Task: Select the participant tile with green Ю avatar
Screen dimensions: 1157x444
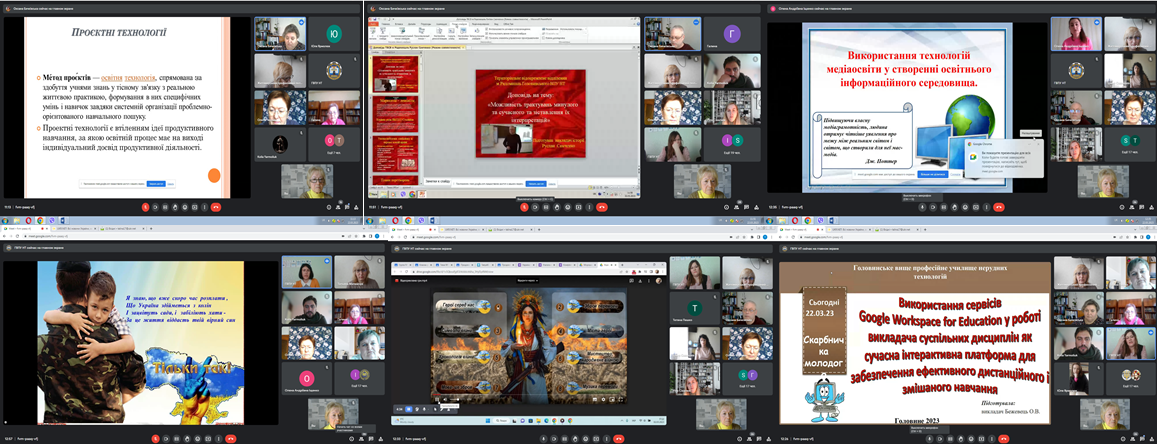Action: pos(334,33)
